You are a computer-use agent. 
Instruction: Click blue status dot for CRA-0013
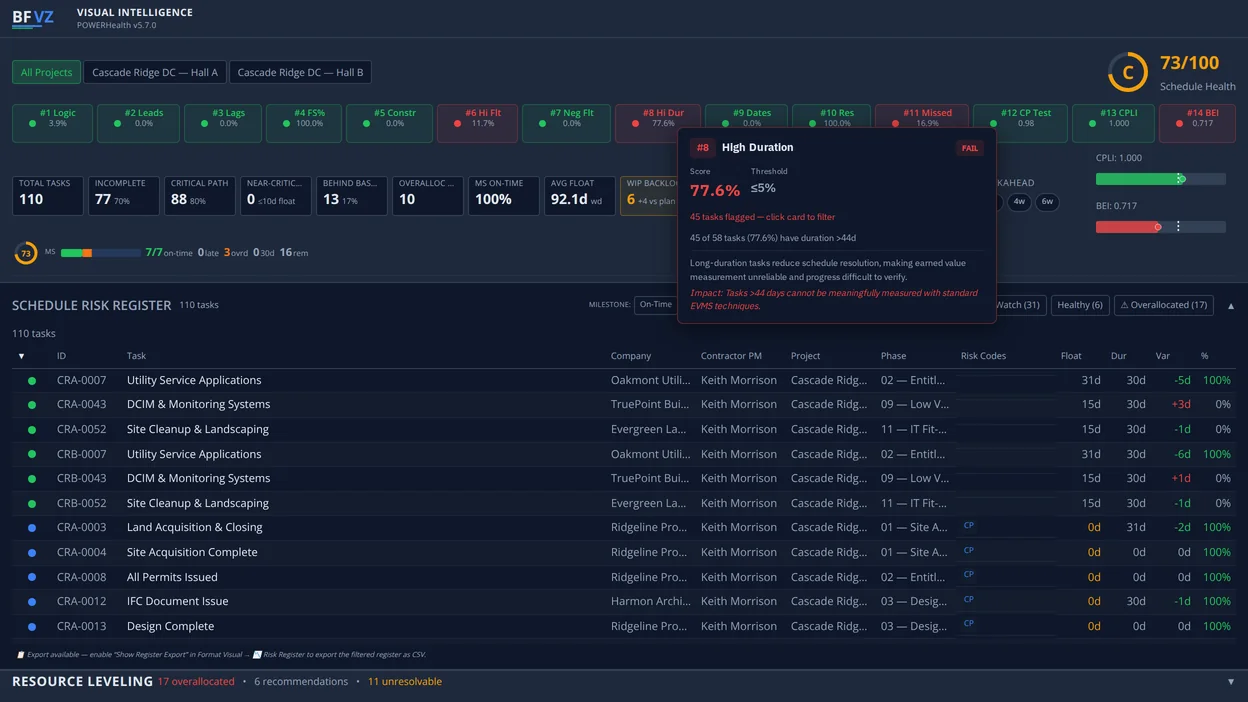[x=32, y=627]
